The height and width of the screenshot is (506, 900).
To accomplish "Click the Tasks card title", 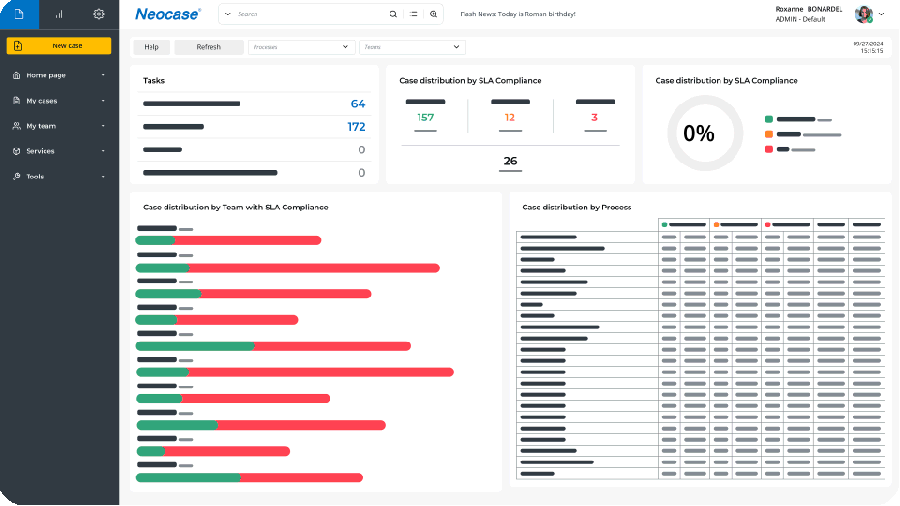I will coord(154,80).
